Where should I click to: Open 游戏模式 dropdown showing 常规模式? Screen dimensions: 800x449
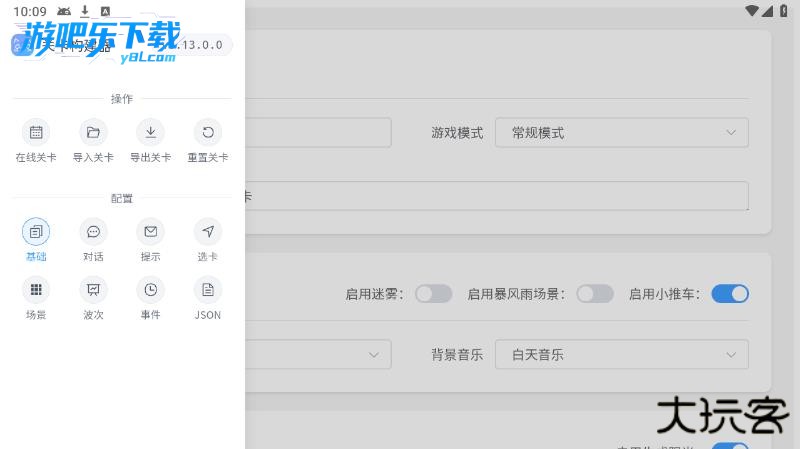[x=622, y=133]
